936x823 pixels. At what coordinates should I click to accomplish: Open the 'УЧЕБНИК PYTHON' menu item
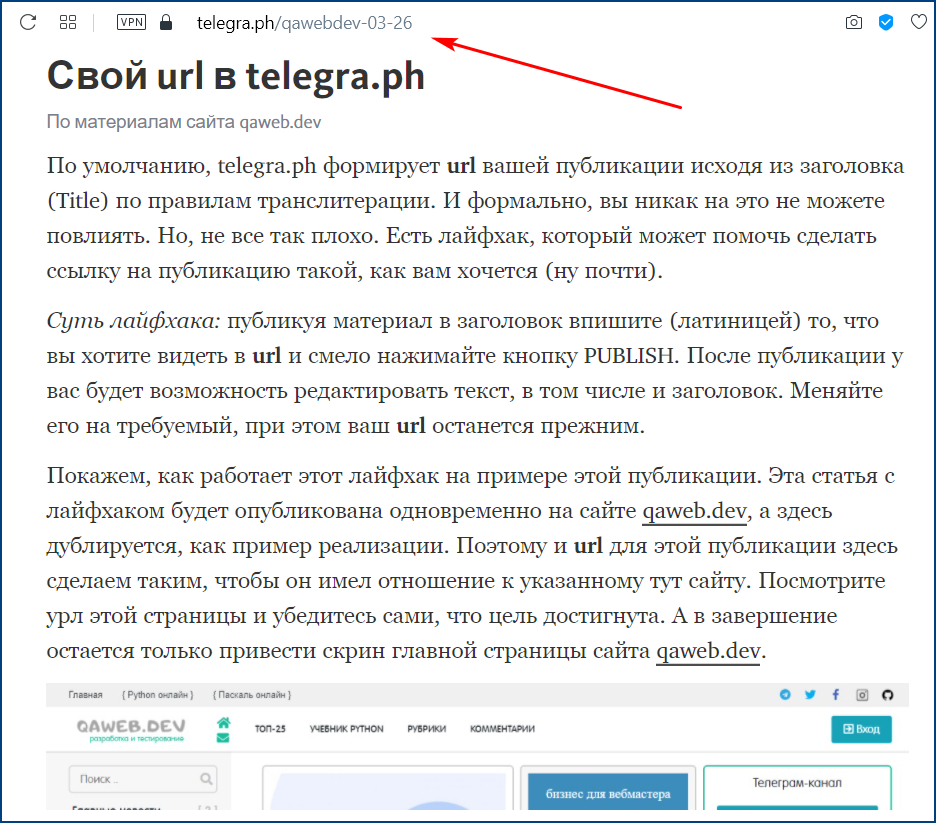click(x=346, y=729)
